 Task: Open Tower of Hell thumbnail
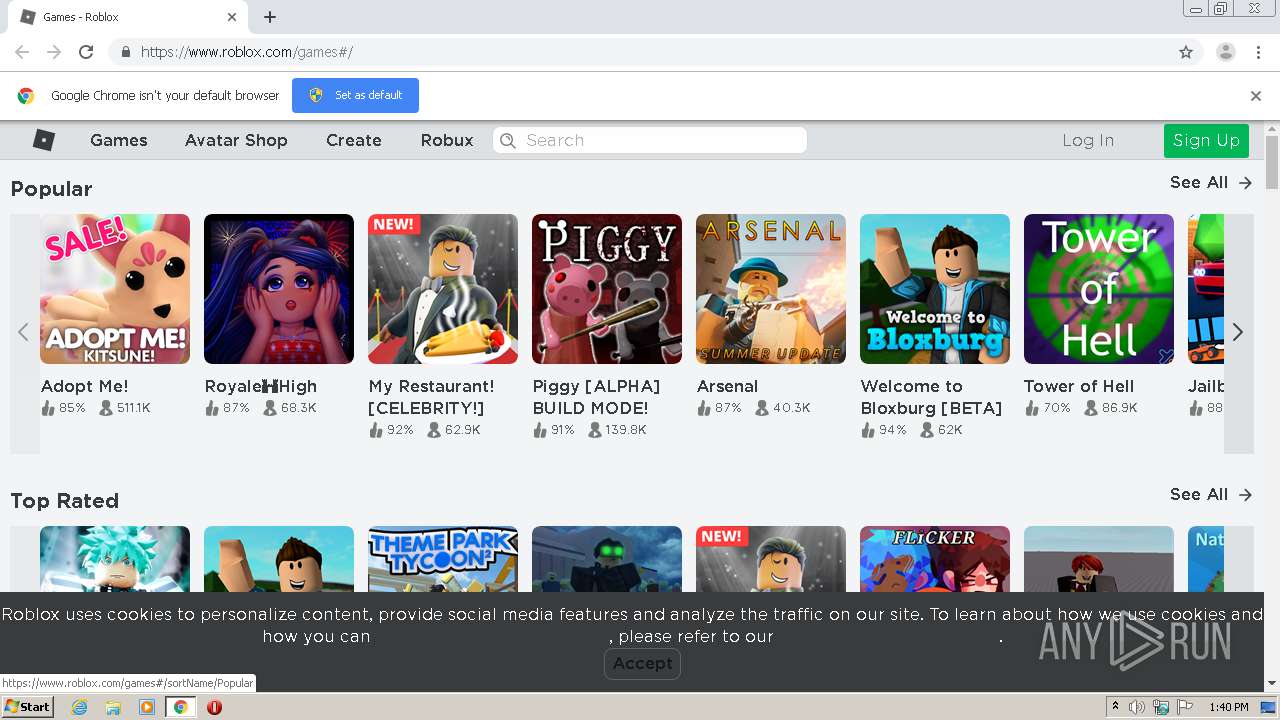click(1099, 289)
